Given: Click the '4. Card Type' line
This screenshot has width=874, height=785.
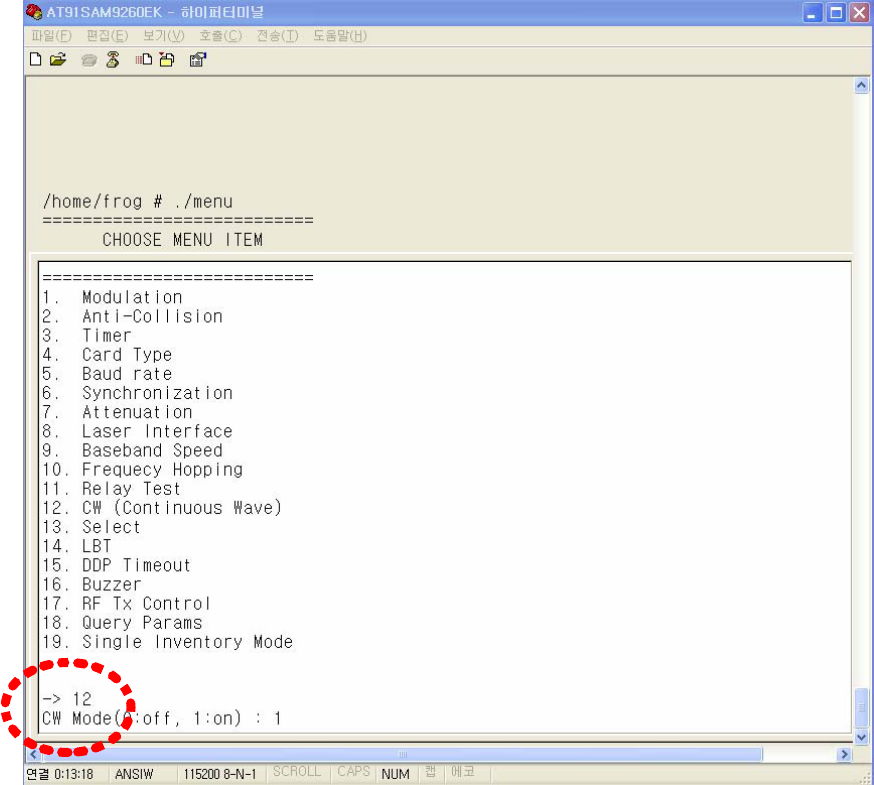Looking at the screenshot, I should pyautogui.click(x=107, y=355).
